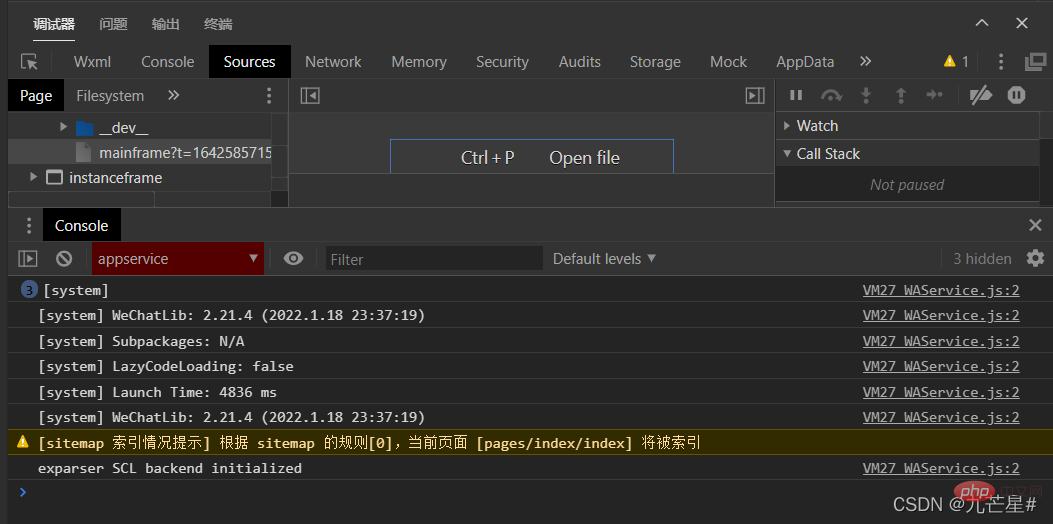The height and width of the screenshot is (524, 1053).
Task: Open the DevTools three-dot customize menu
Action: pyautogui.click(x=1001, y=62)
